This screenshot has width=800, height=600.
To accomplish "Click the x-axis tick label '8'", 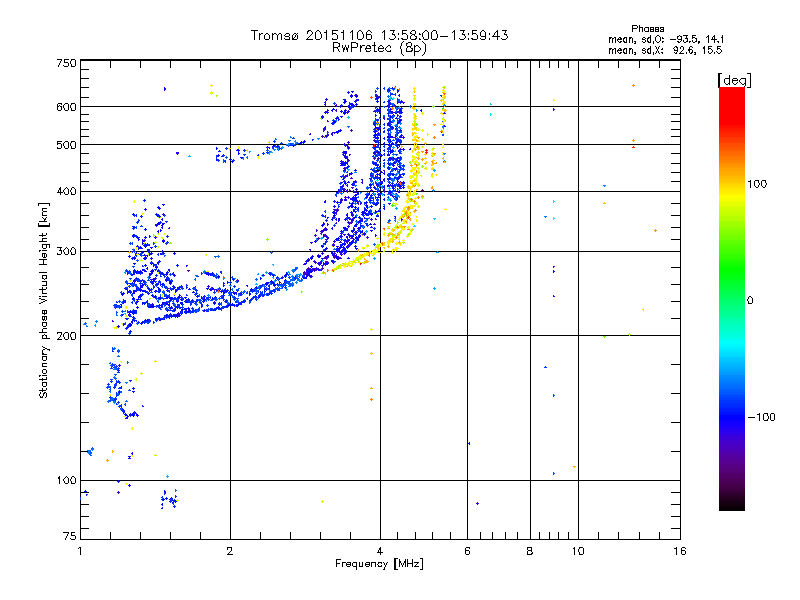I will pos(530,551).
